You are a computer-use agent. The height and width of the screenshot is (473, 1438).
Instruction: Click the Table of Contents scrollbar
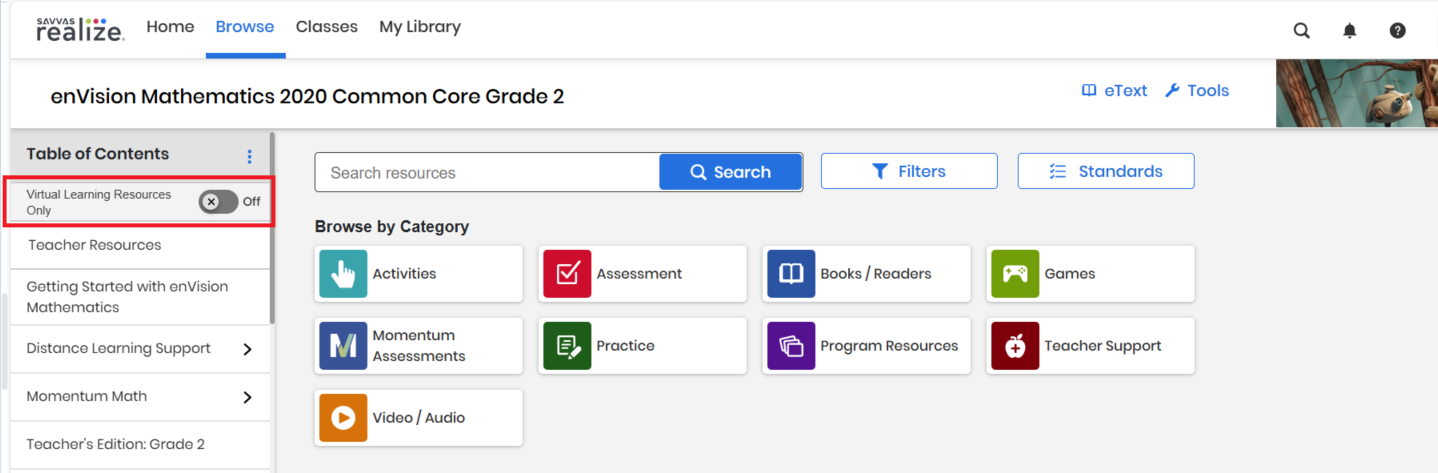(272, 228)
